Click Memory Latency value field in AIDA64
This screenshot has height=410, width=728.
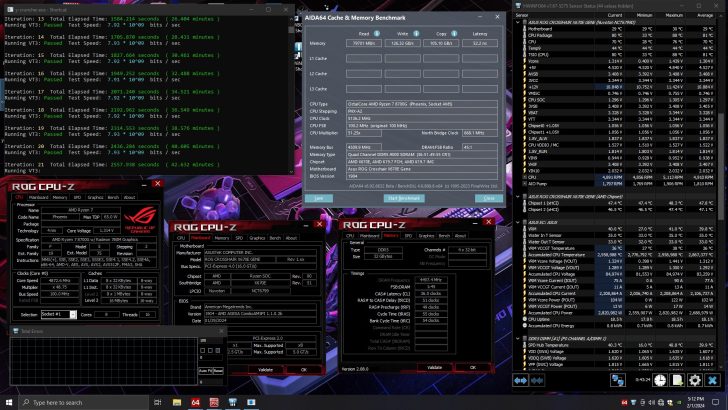pyautogui.click(x=480, y=43)
